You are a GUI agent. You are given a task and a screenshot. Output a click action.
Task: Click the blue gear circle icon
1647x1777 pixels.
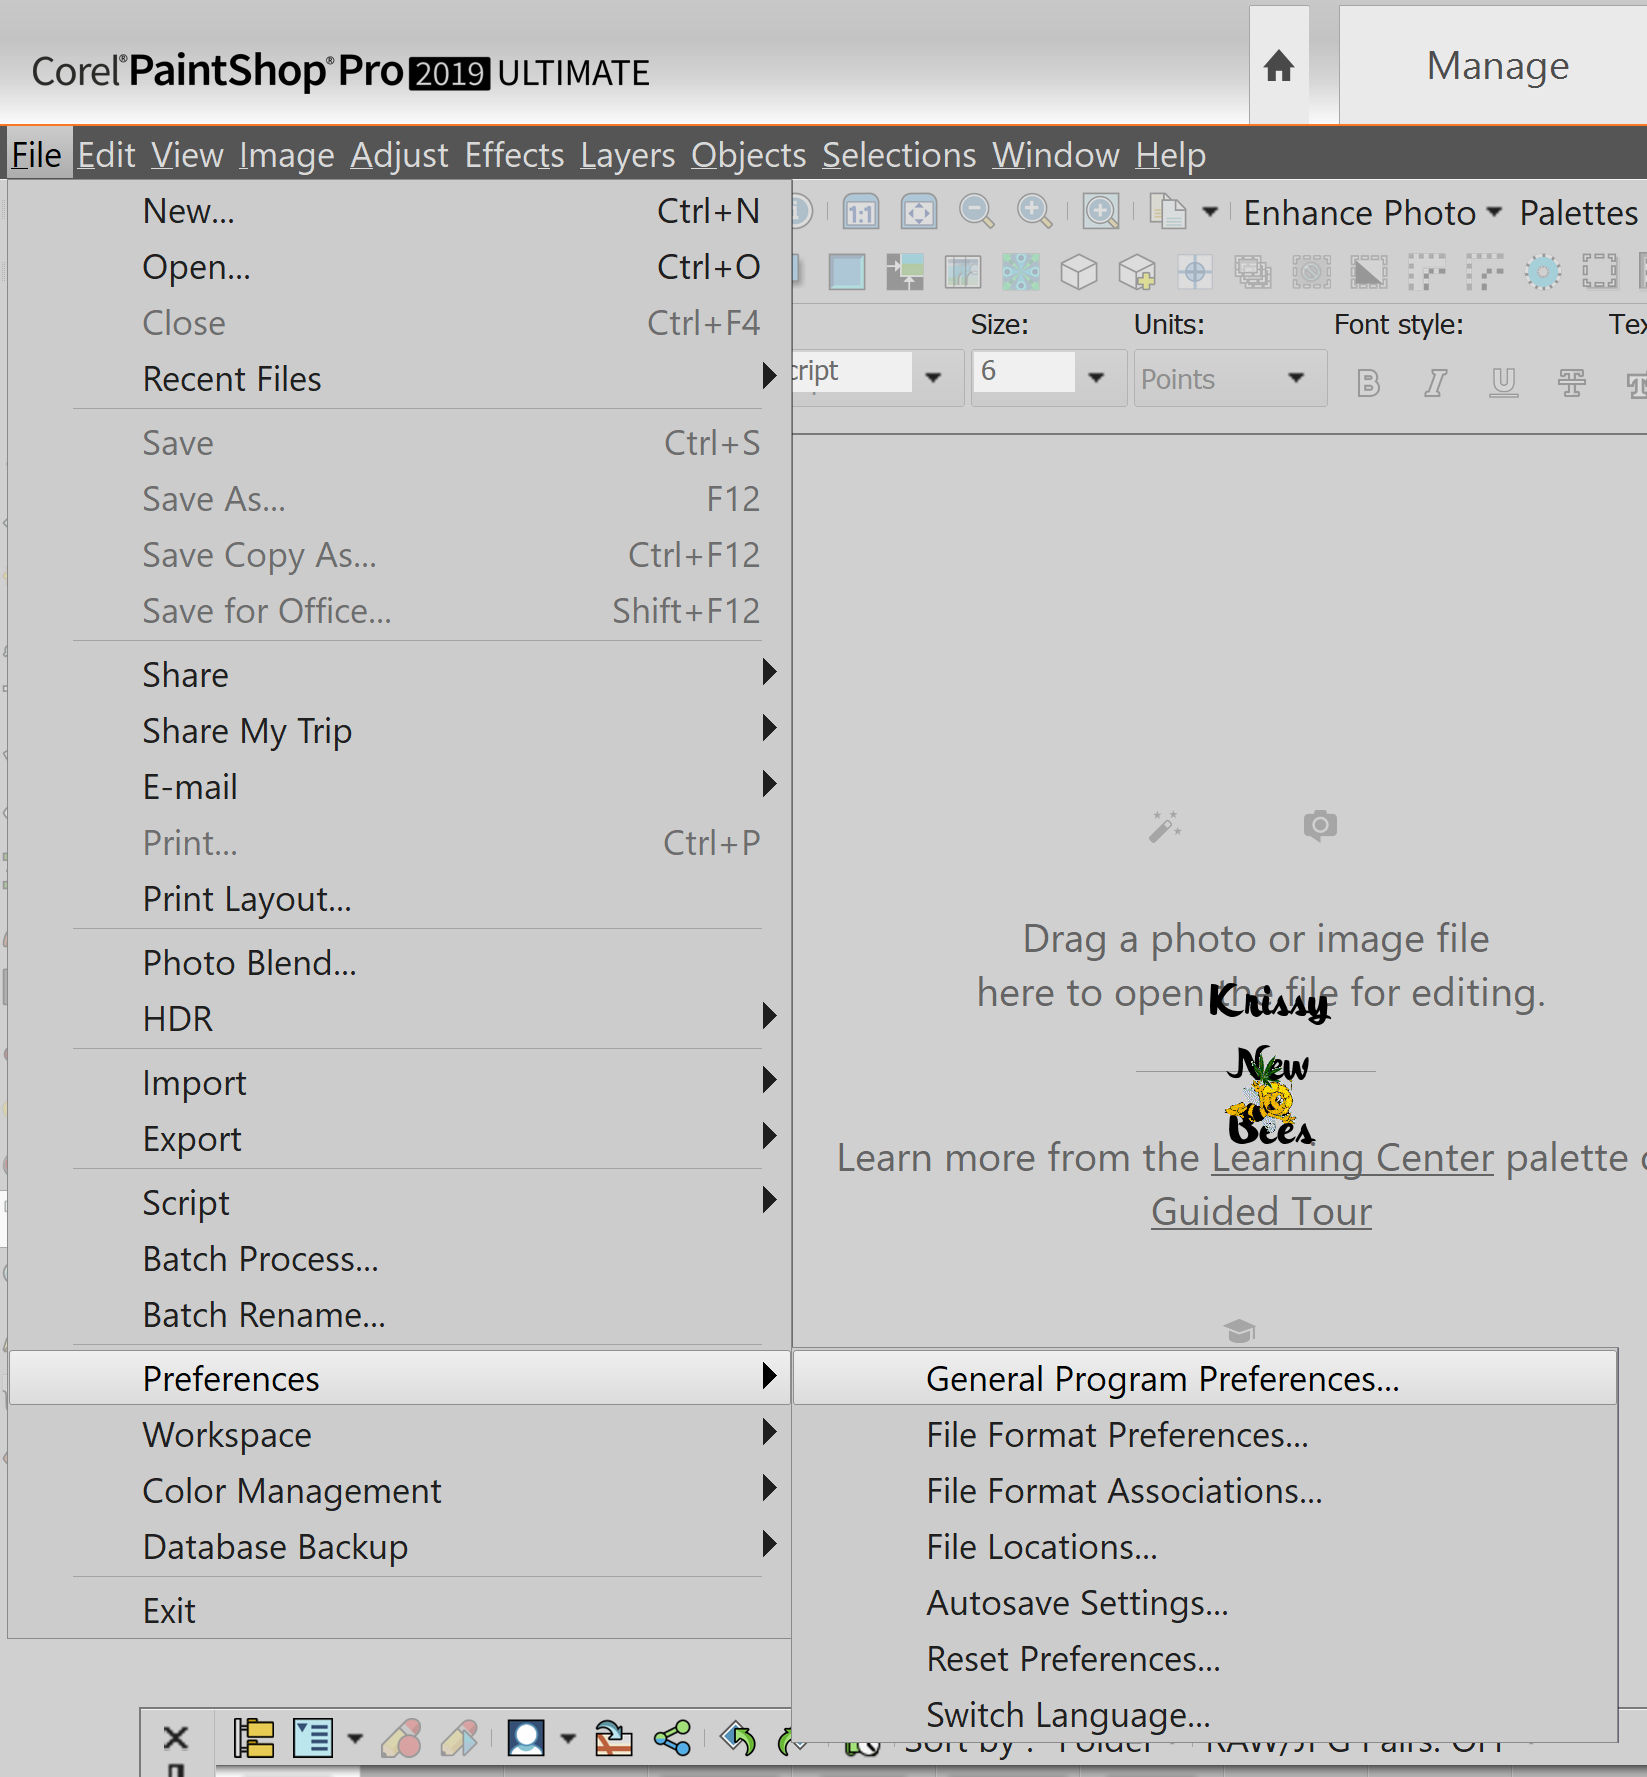1543,272
